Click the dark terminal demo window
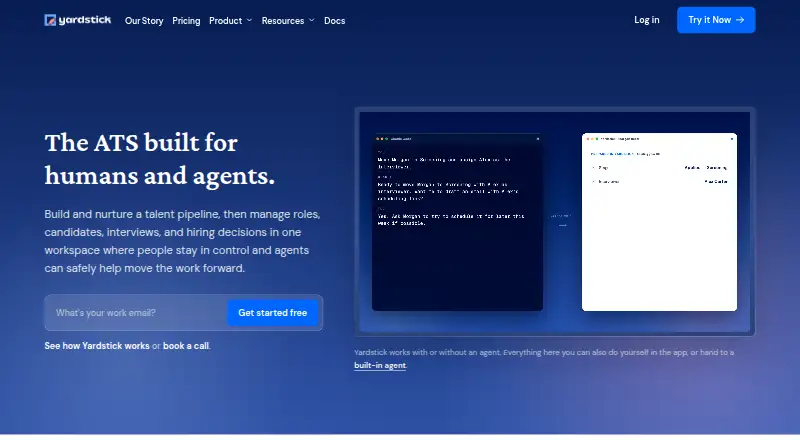This screenshot has width=800, height=440. coord(457,222)
